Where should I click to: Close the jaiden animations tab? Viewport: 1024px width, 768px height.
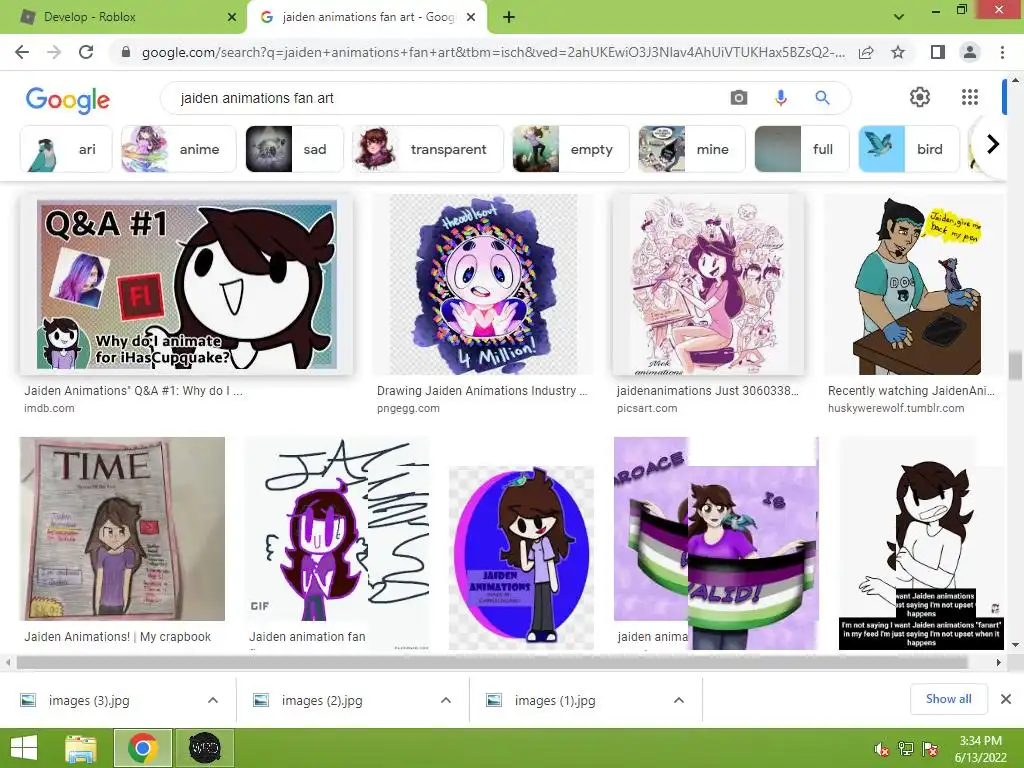pyautogui.click(x=471, y=17)
